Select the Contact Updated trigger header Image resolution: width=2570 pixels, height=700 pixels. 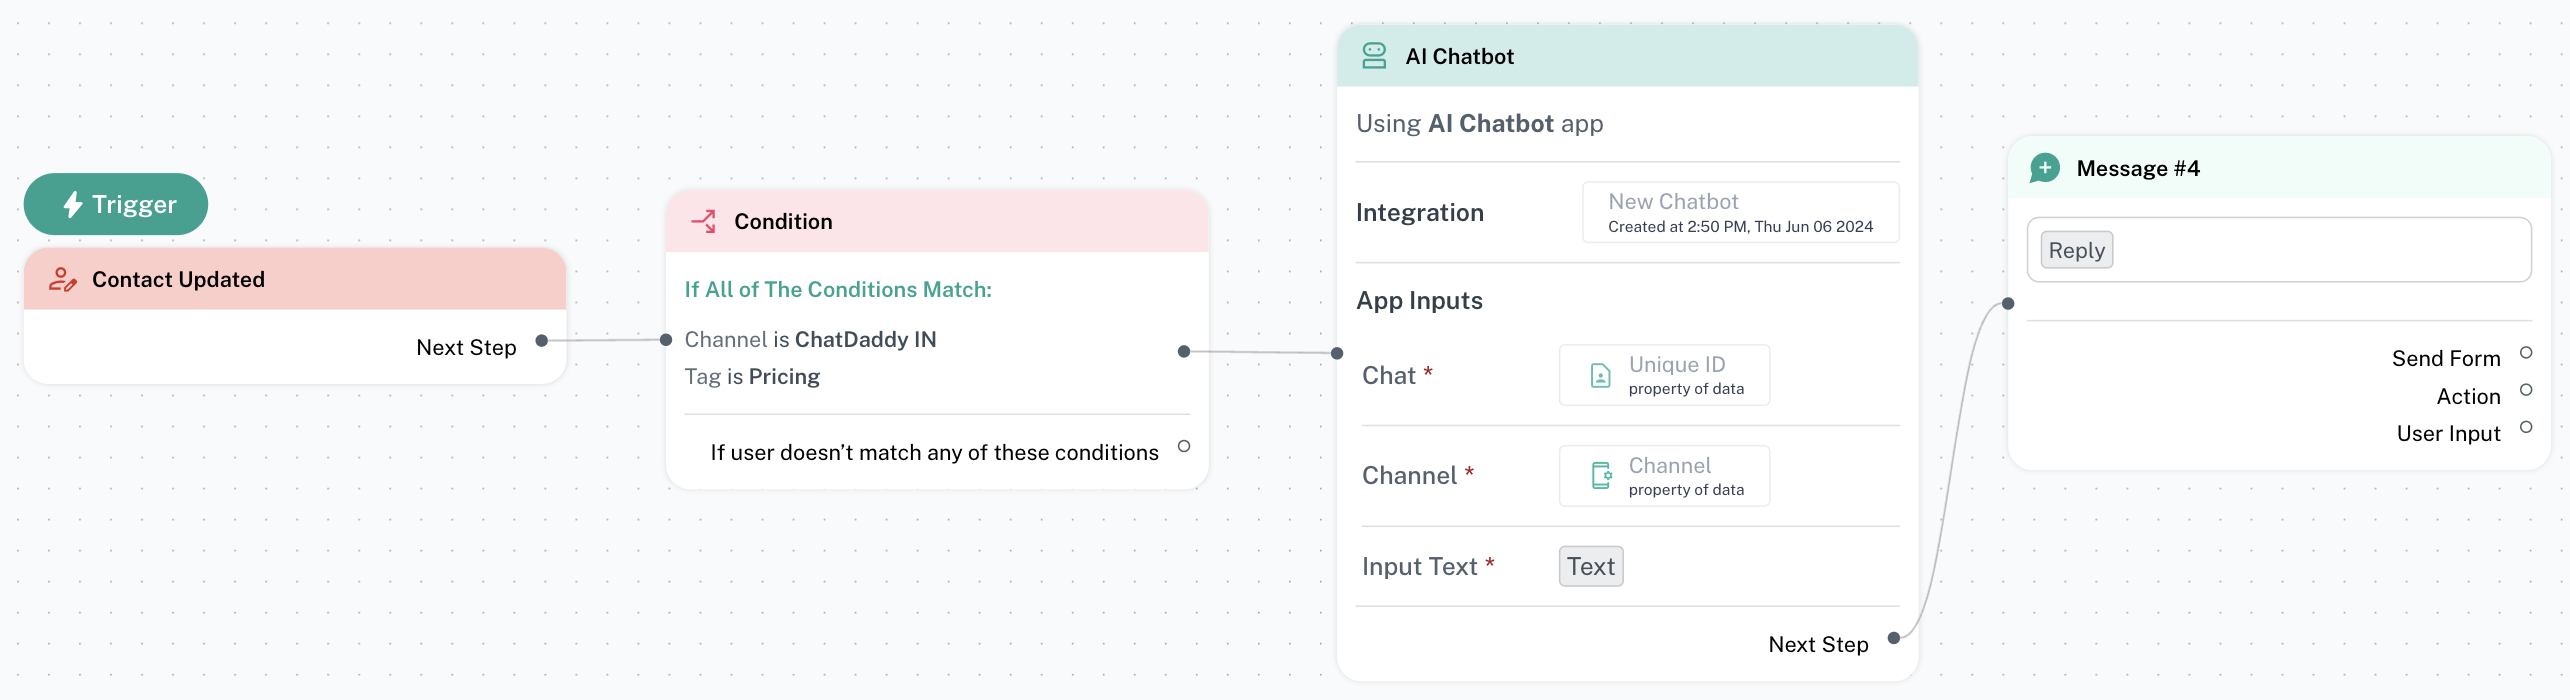(x=295, y=280)
